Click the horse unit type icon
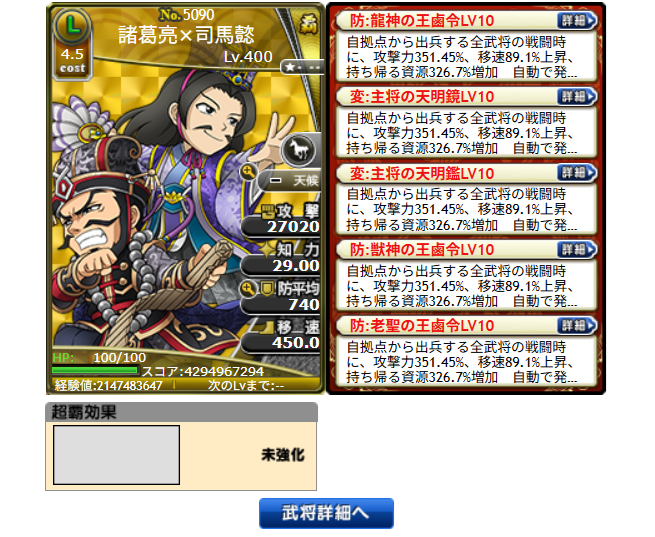This screenshot has height=537, width=655. point(298,150)
